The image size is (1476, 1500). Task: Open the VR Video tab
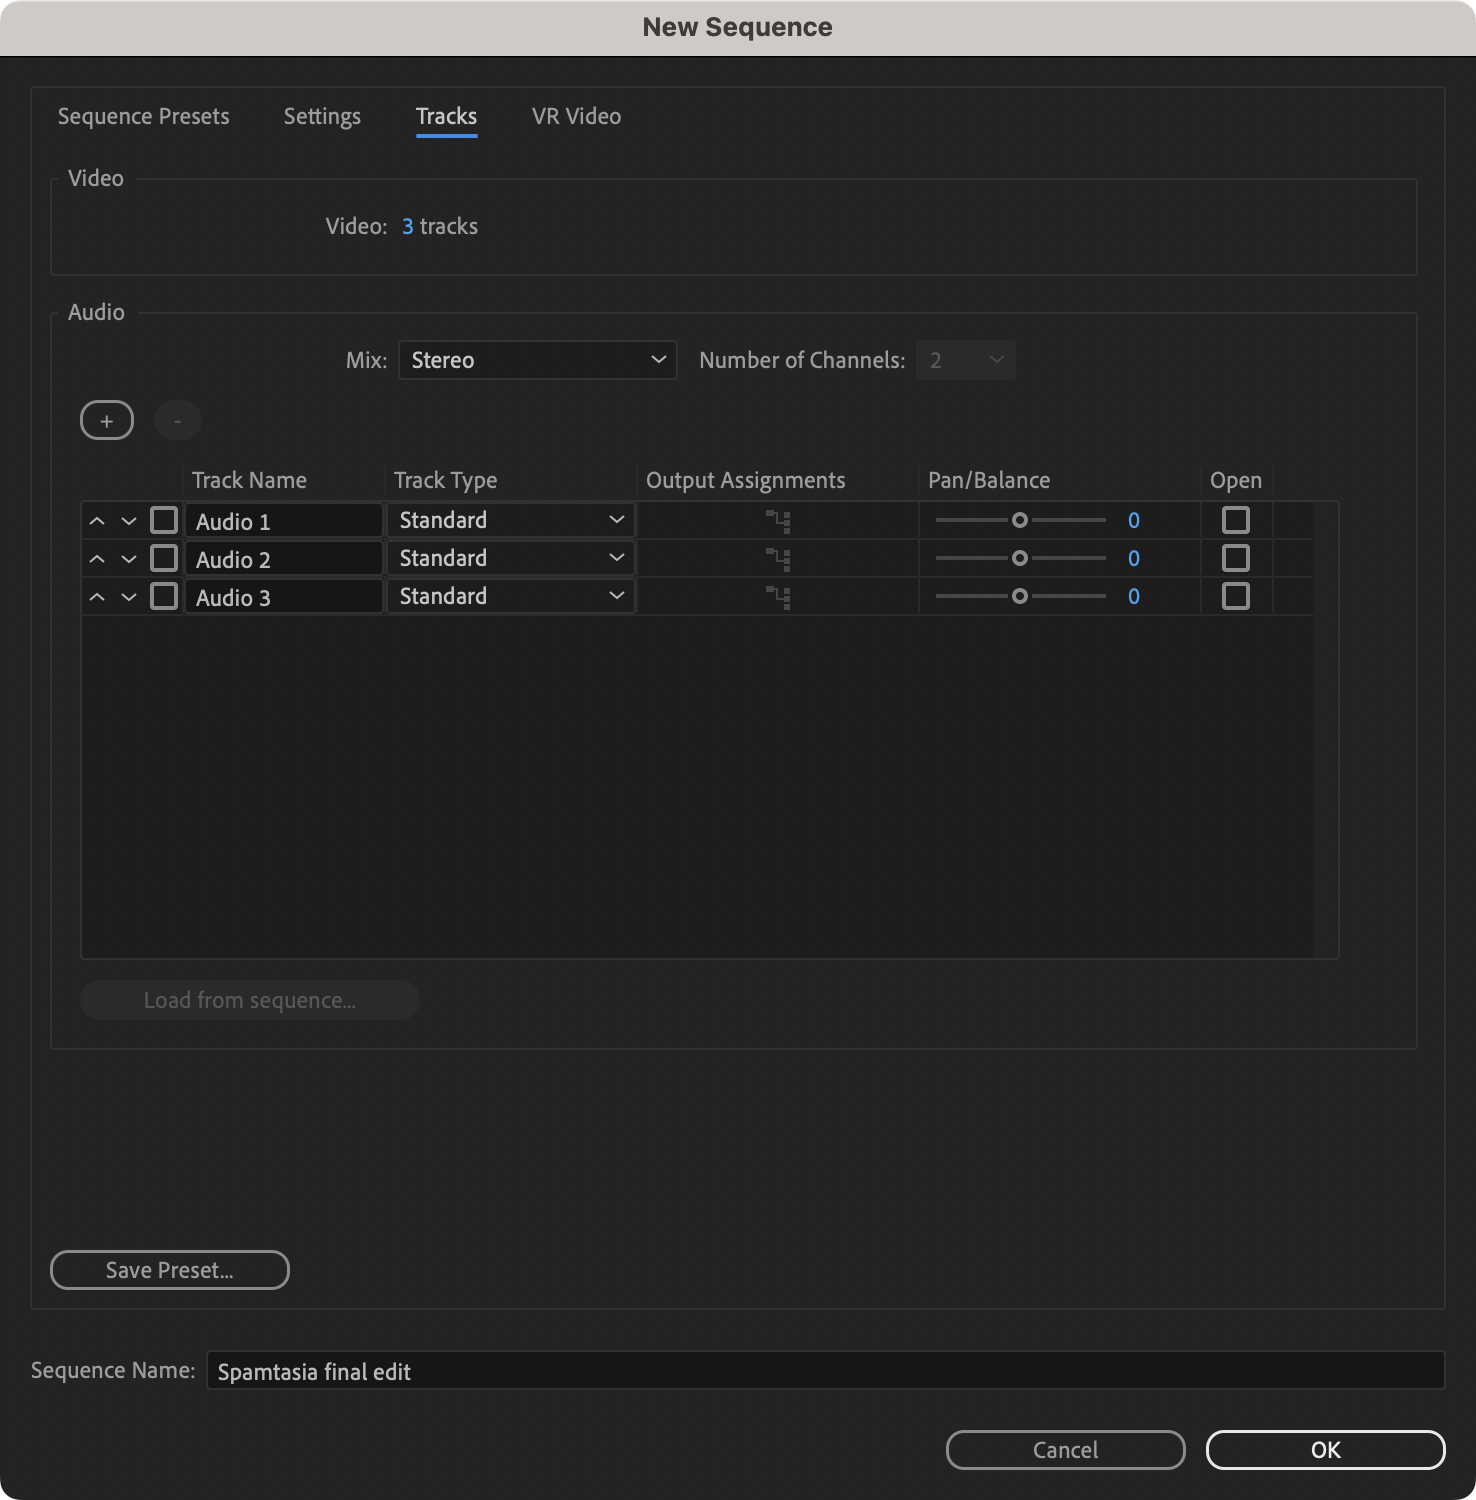[576, 116]
